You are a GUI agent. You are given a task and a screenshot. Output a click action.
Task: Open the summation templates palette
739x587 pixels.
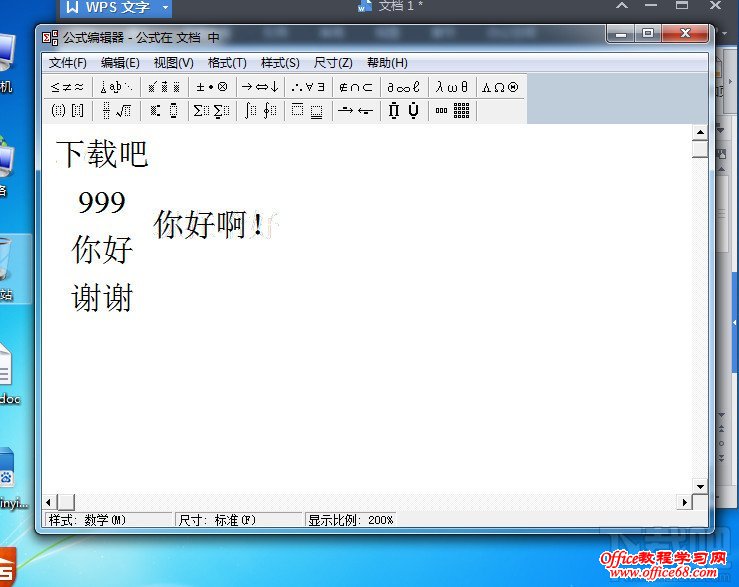click(x=211, y=111)
